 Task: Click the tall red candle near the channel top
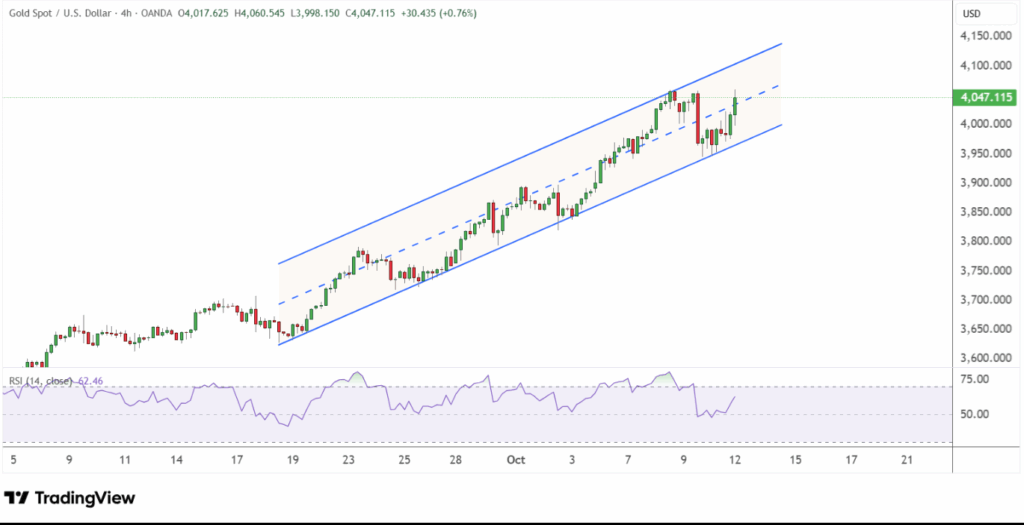point(696,118)
